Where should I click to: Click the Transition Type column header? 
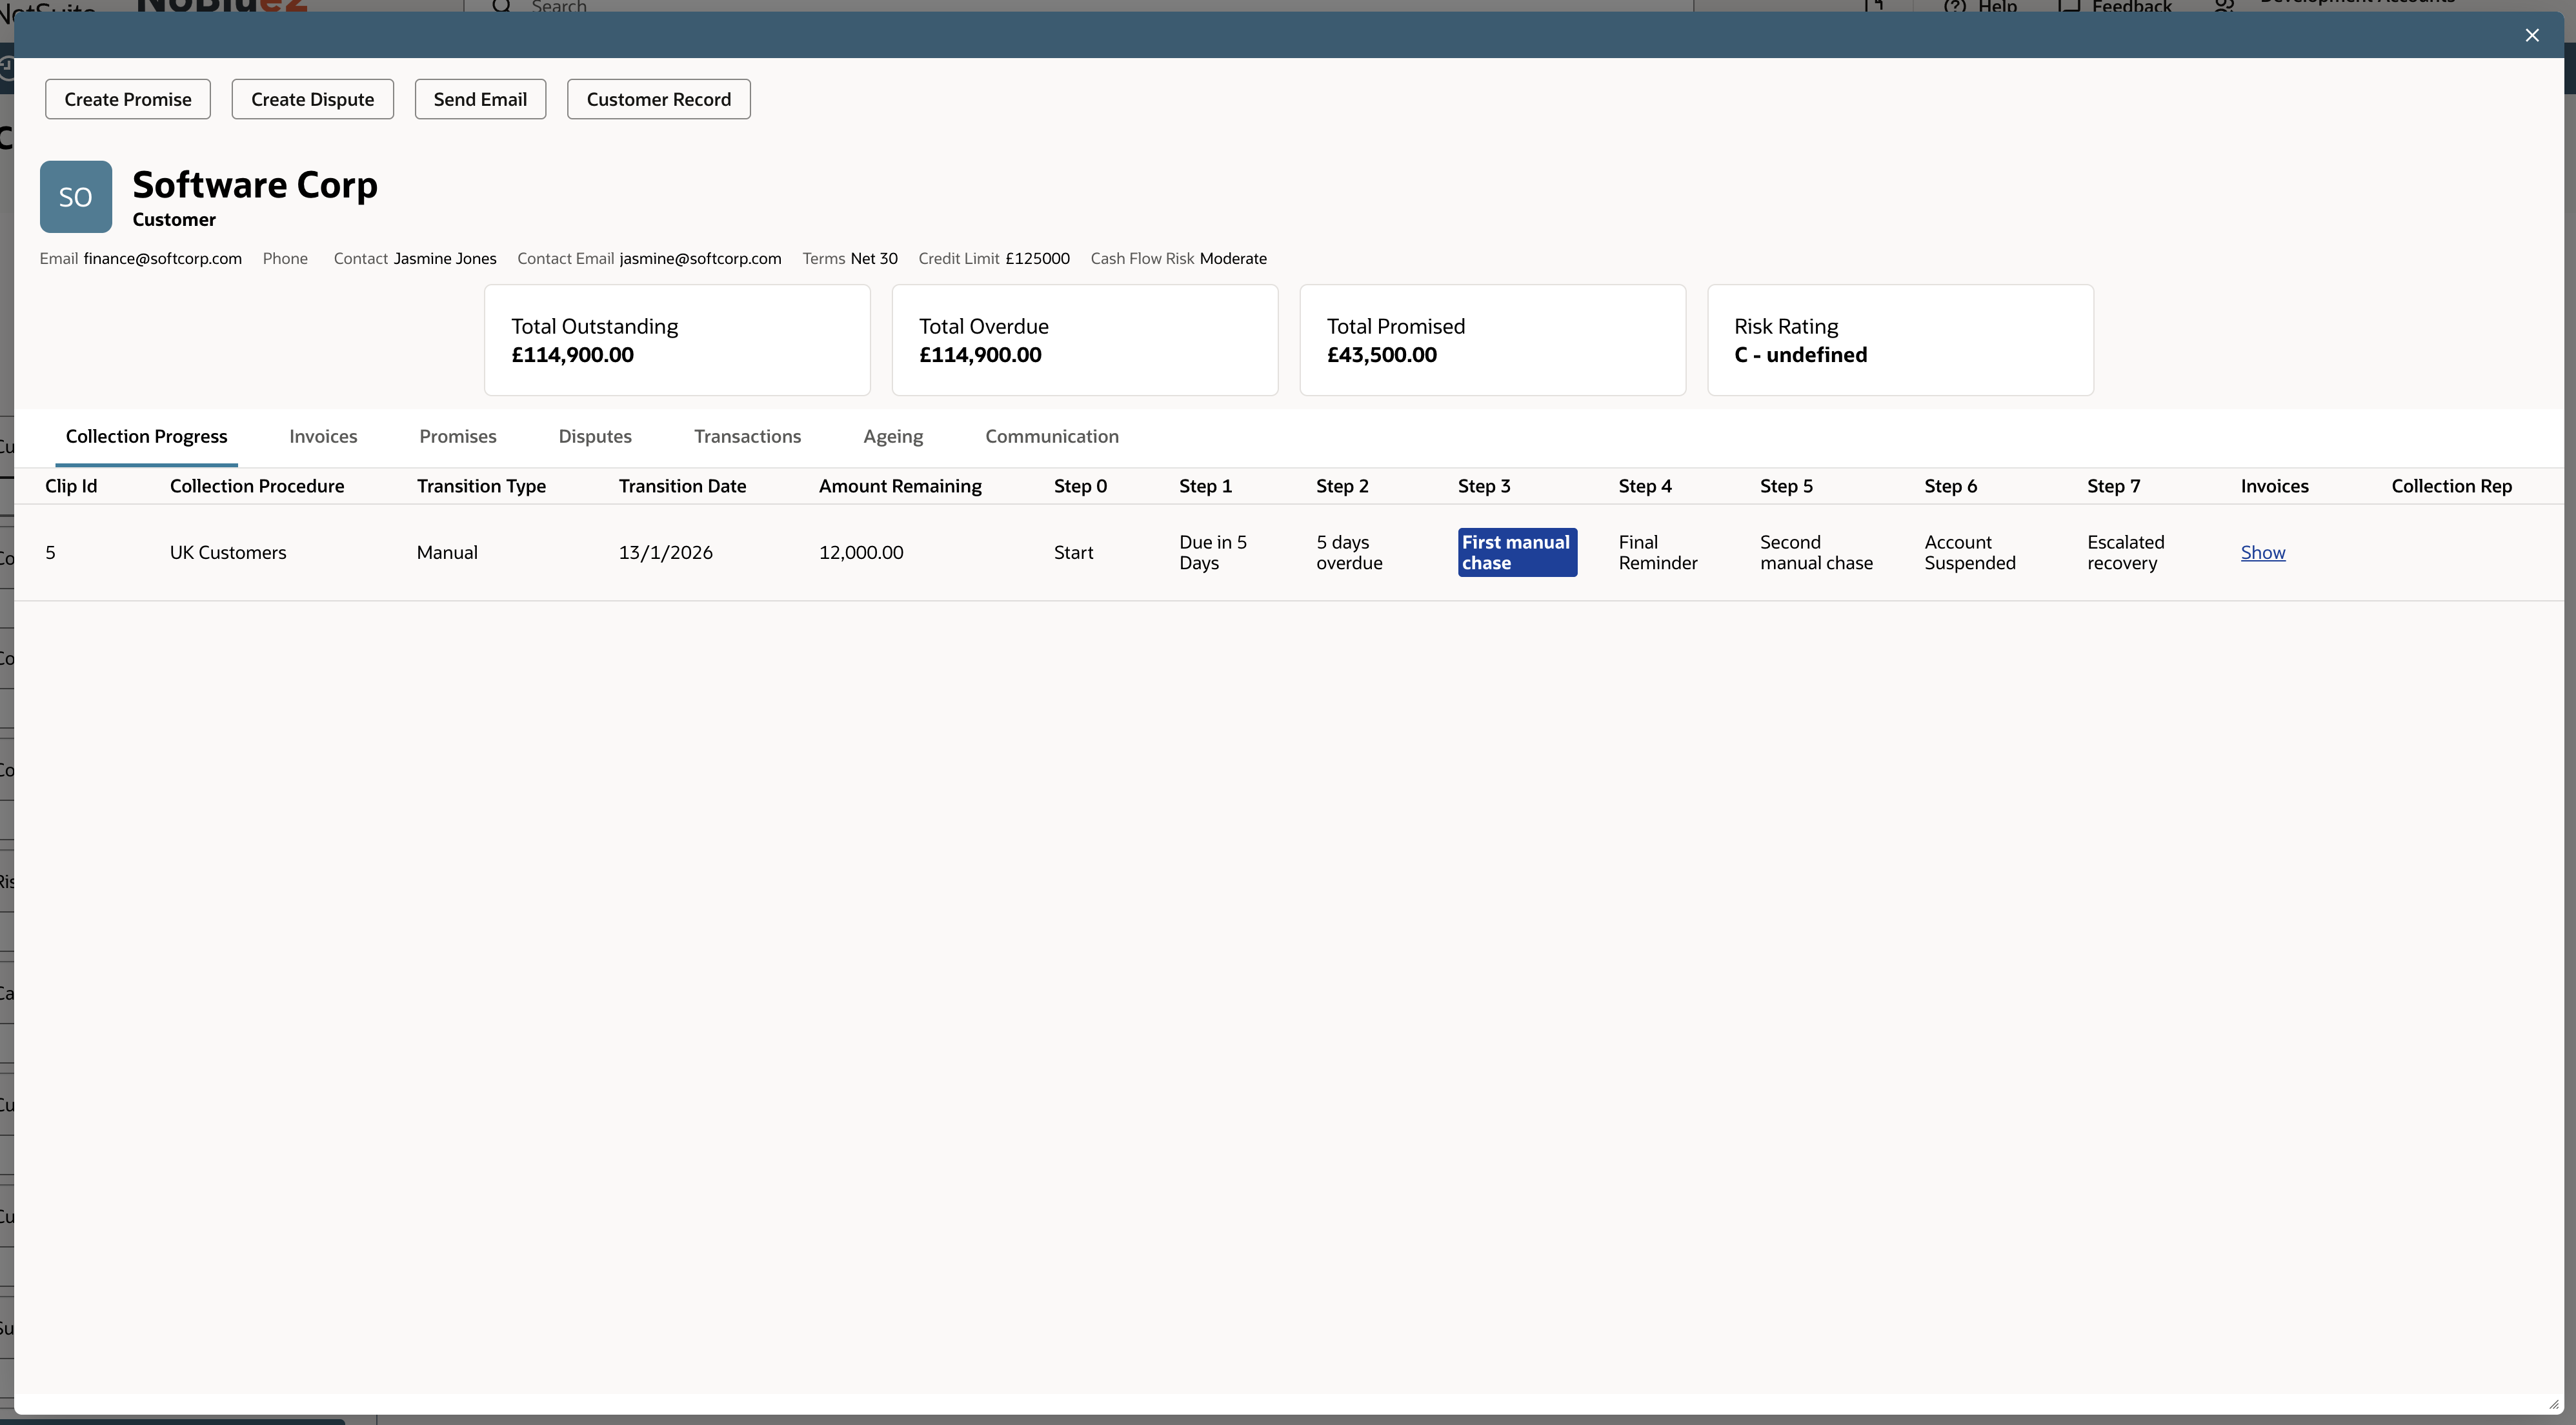click(x=481, y=486)
